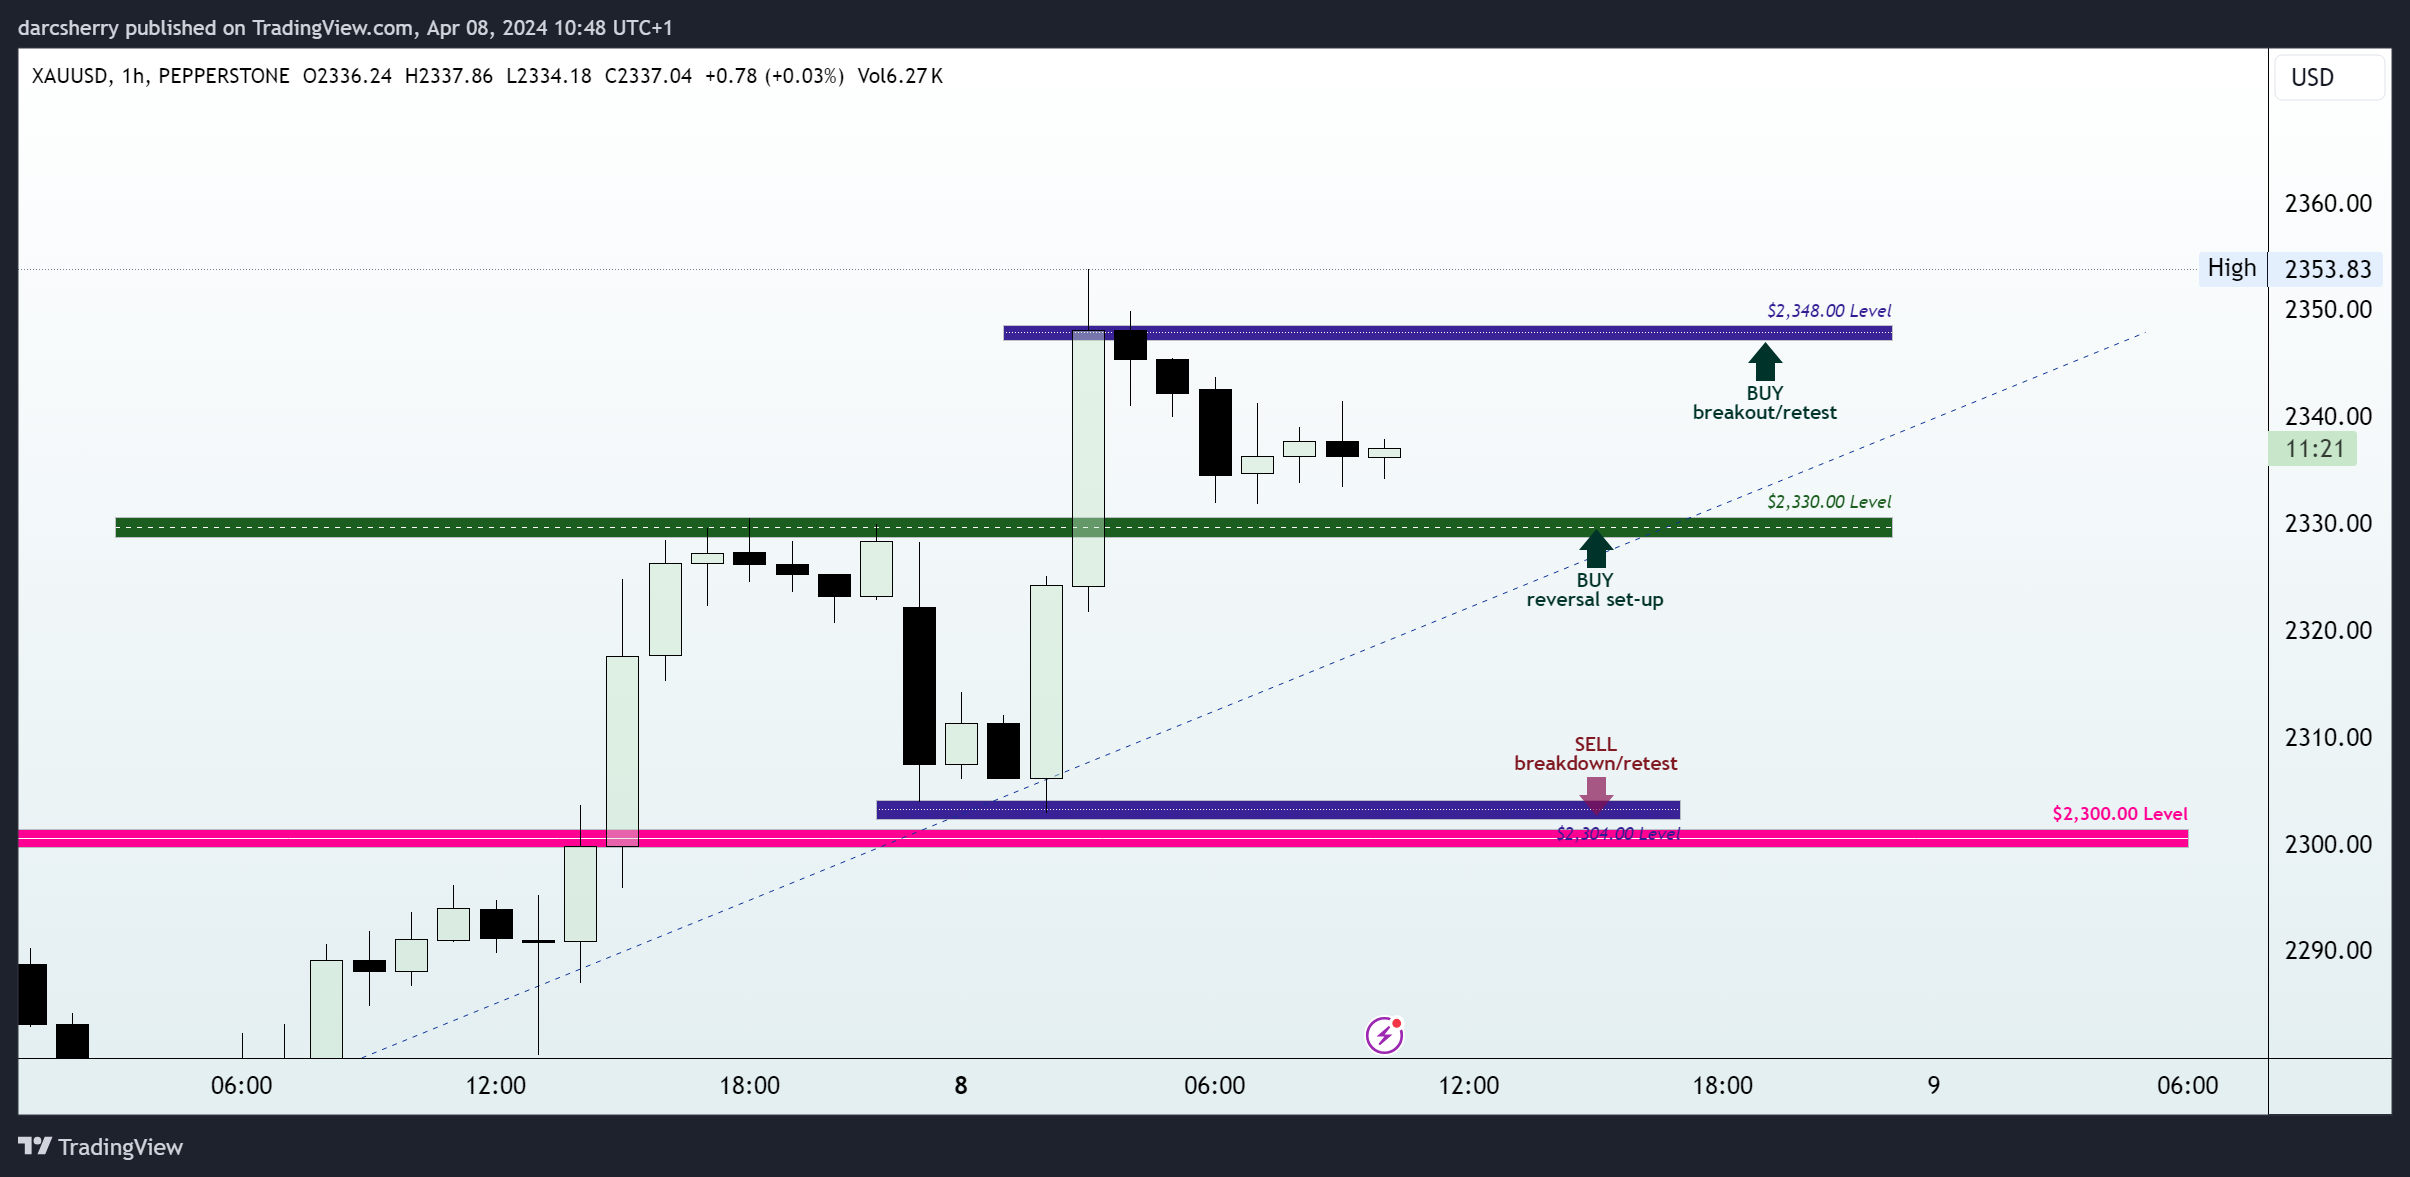Click the 2320.00 price axis value

(2328, 631)
